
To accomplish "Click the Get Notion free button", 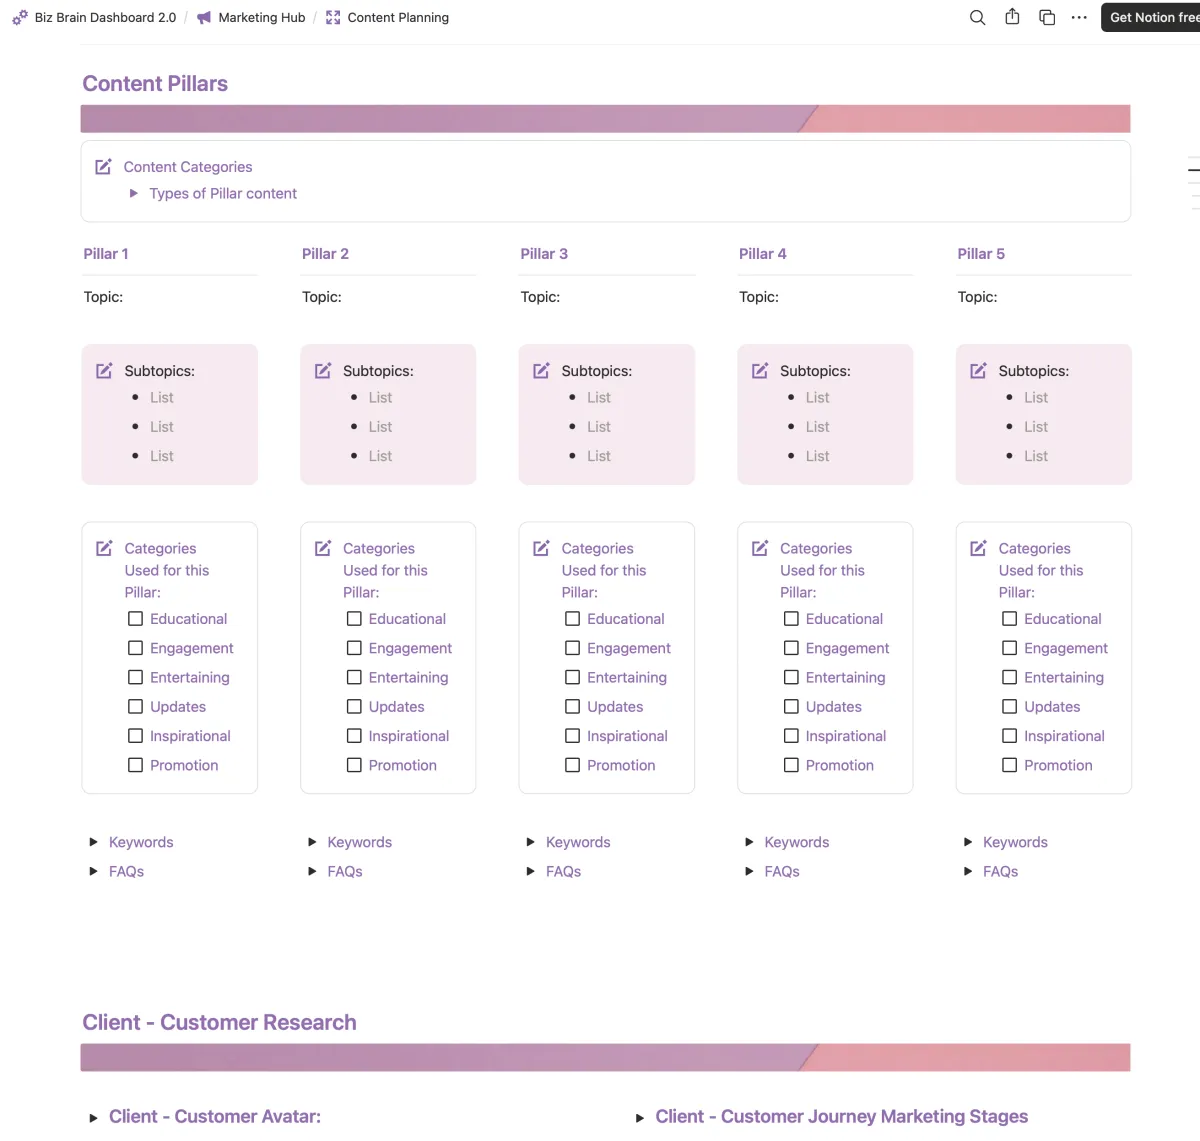I will [1151, 17].
